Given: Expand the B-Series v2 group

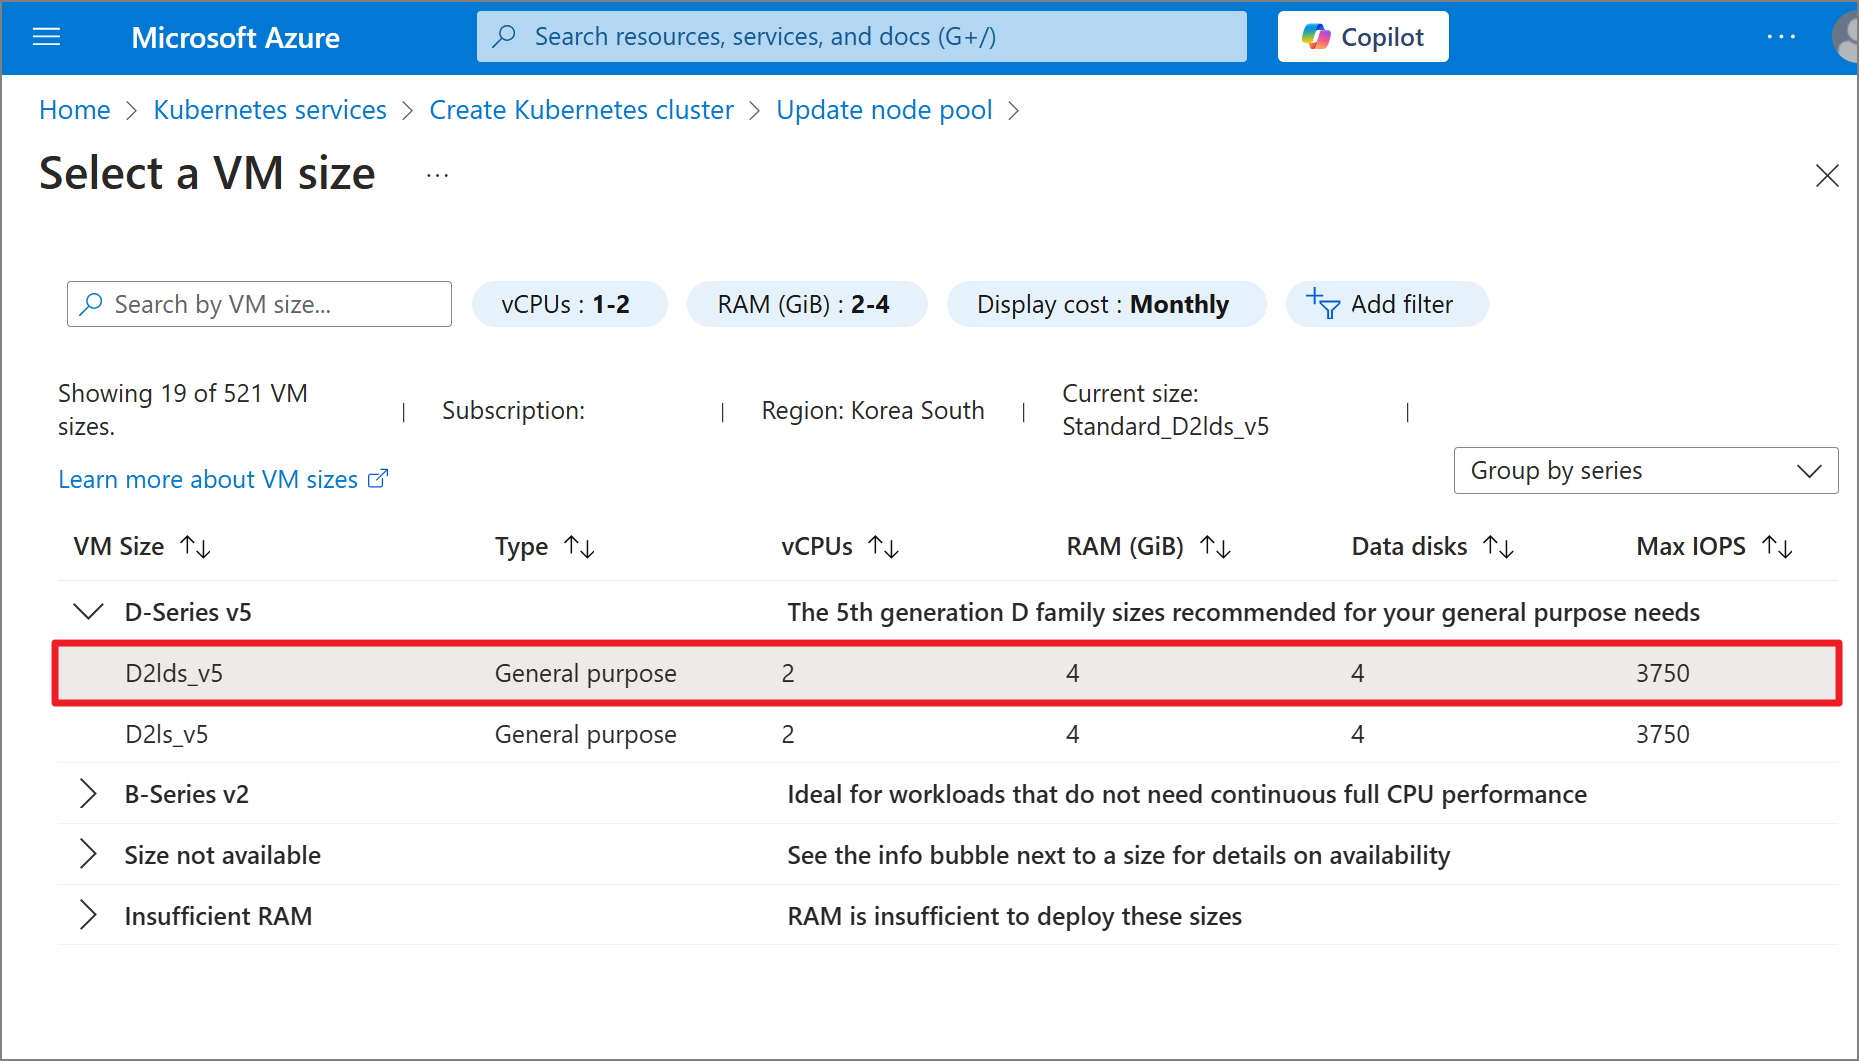Looking at the screenshot, I should (x=88, y=794).
